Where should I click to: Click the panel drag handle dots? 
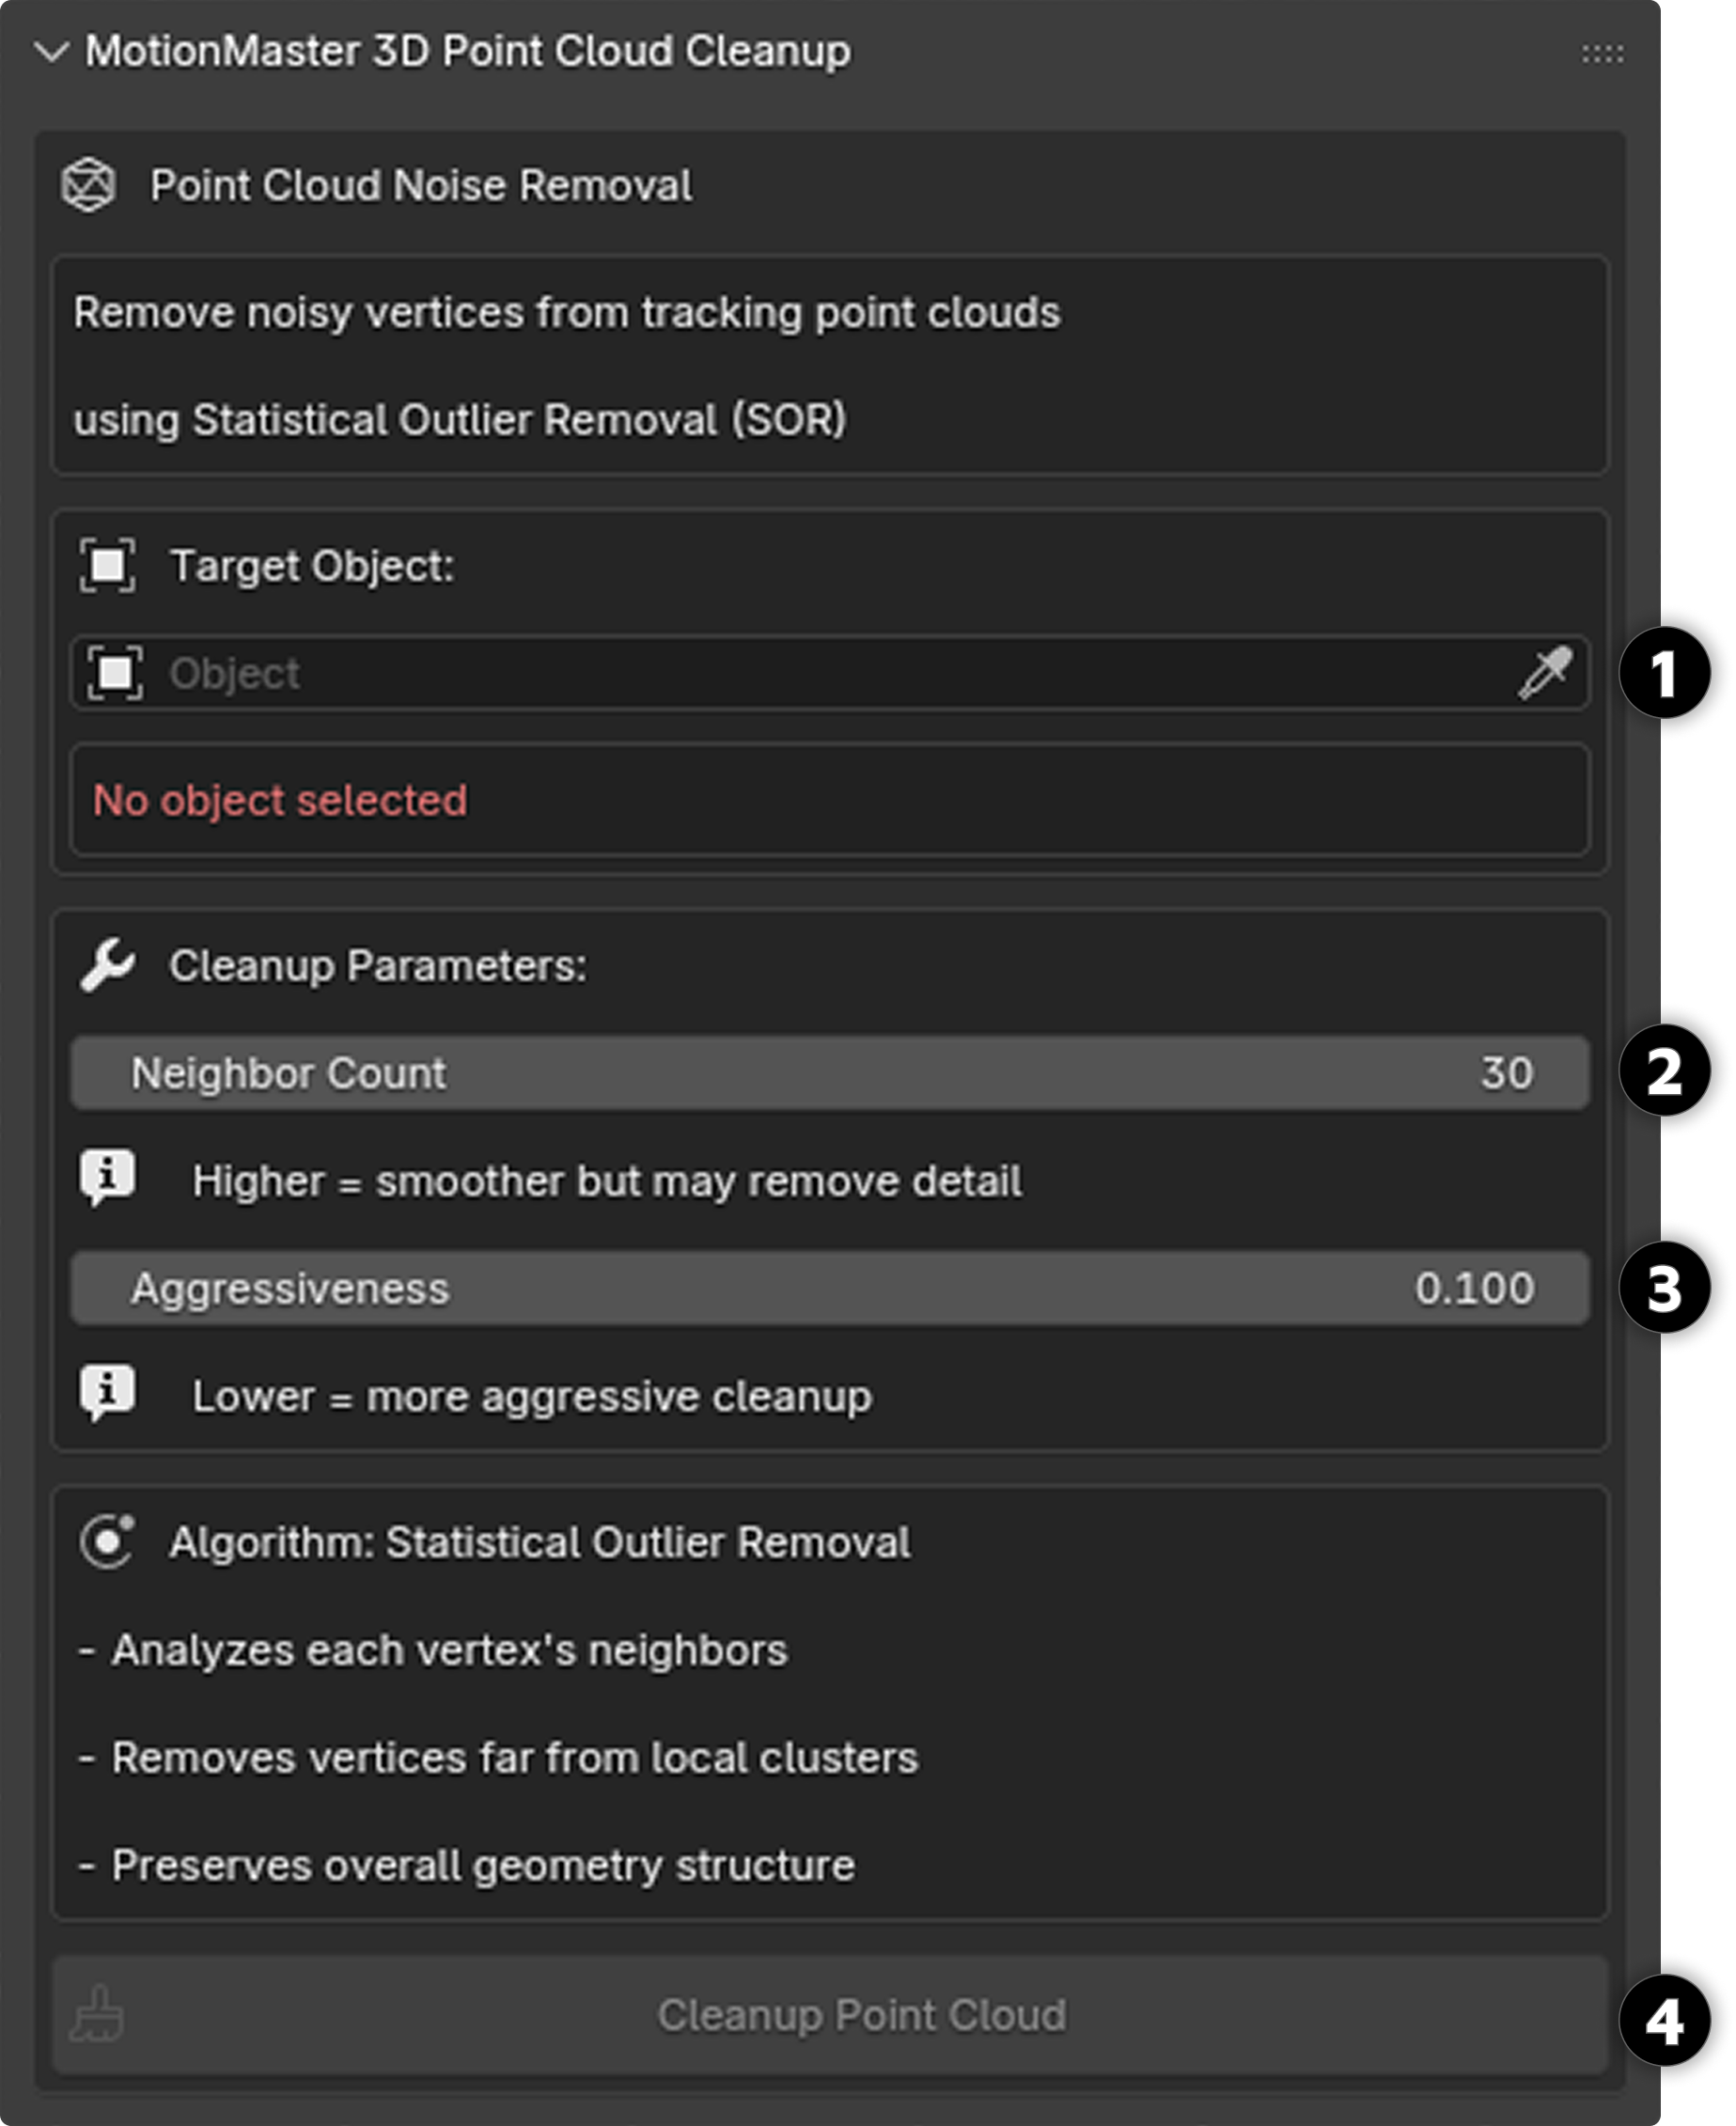1602,53
